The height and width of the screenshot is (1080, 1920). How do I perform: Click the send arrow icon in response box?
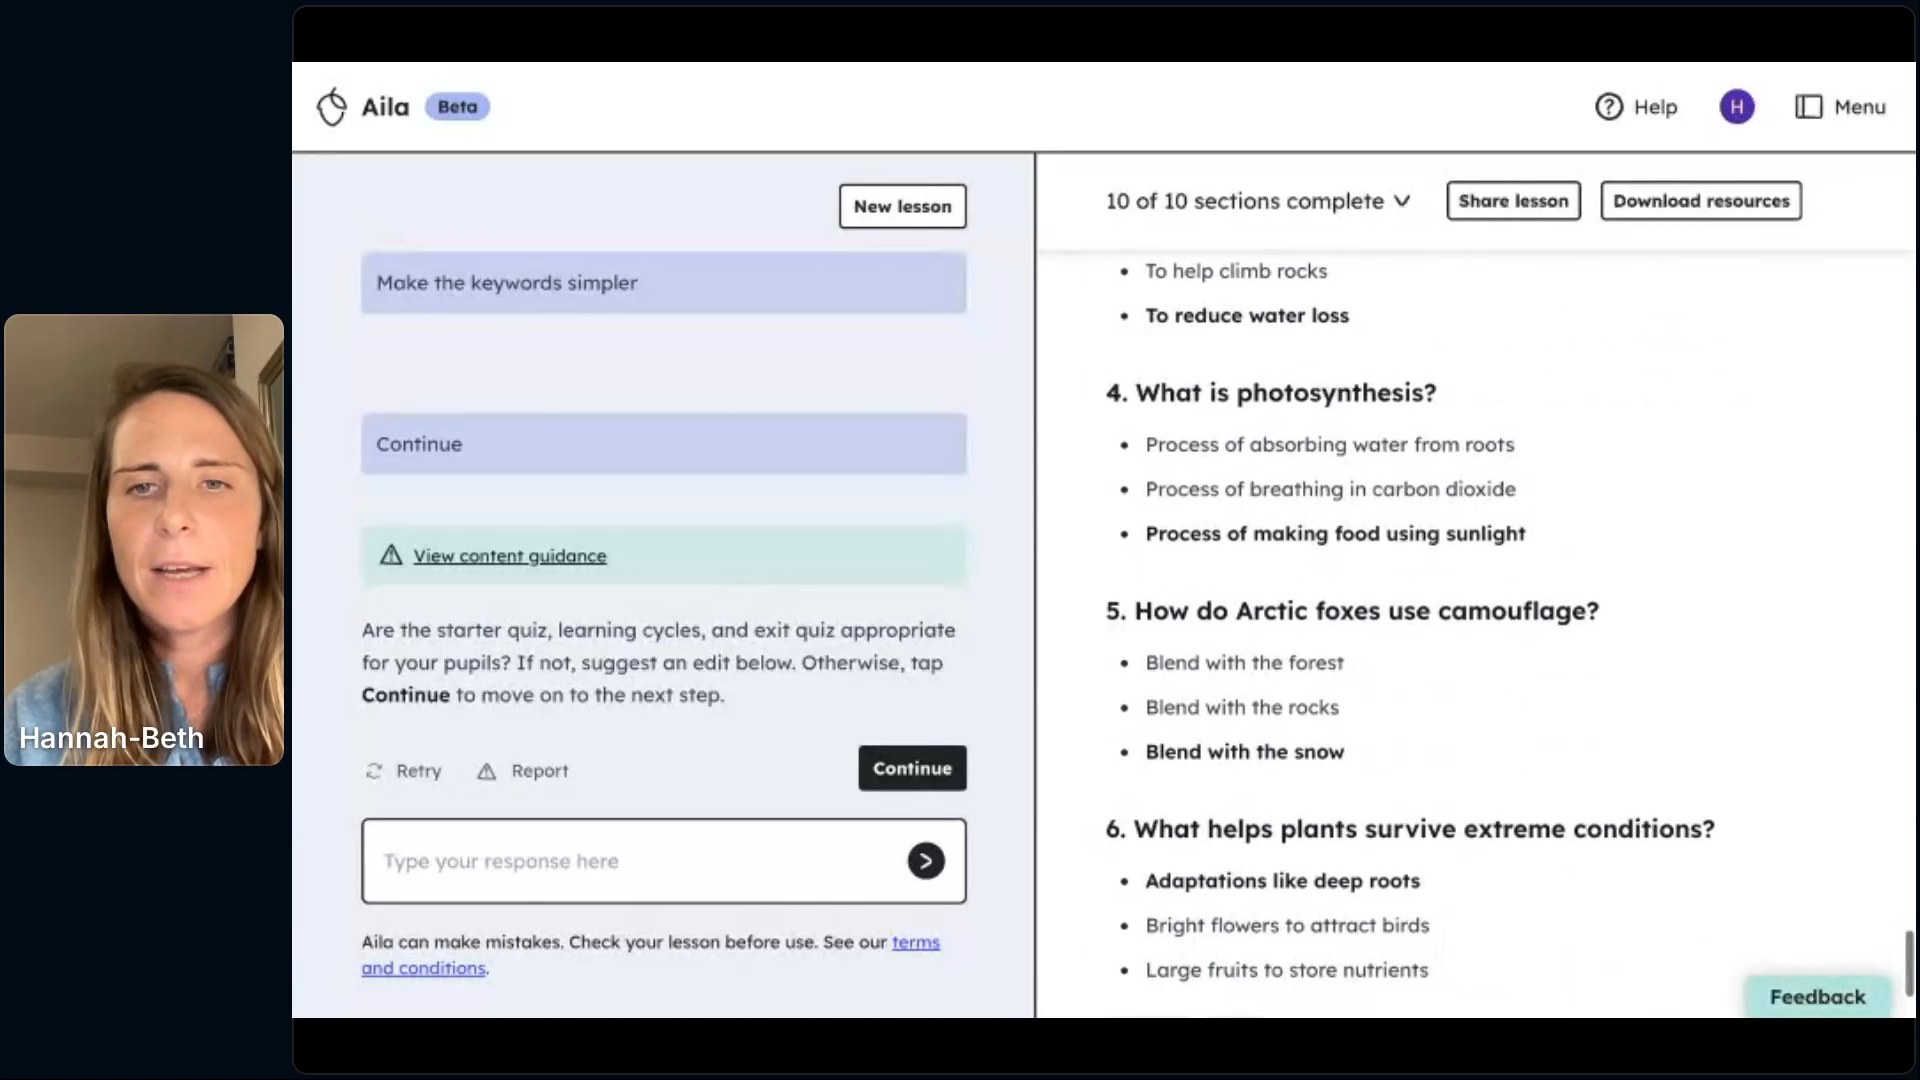pos(925,861)
